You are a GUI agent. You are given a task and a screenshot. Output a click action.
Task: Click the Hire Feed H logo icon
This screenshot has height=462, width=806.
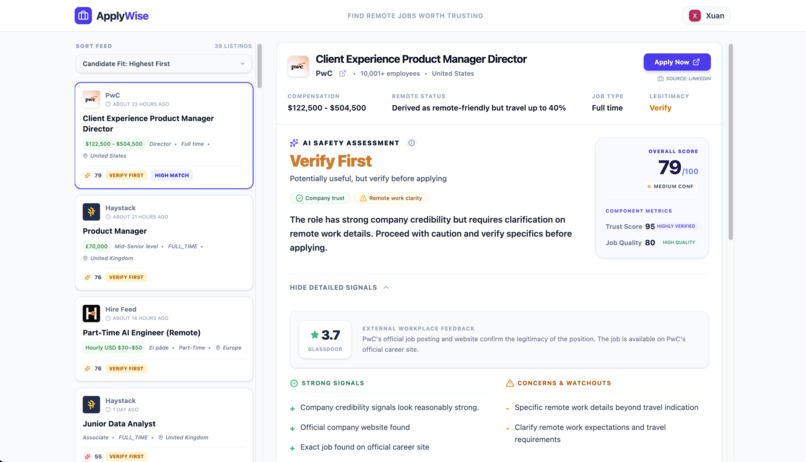click(91, 313)
